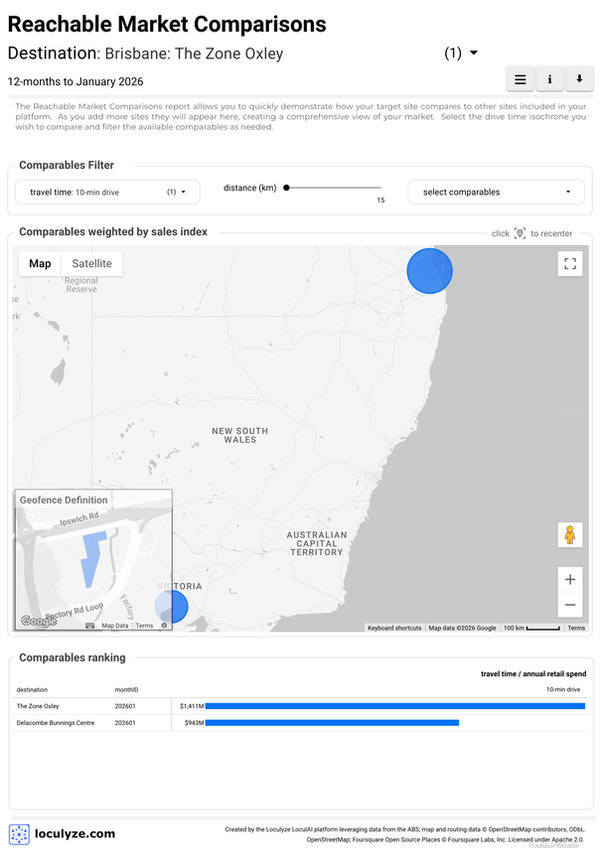Click the download arrow icon

point(579,80)
